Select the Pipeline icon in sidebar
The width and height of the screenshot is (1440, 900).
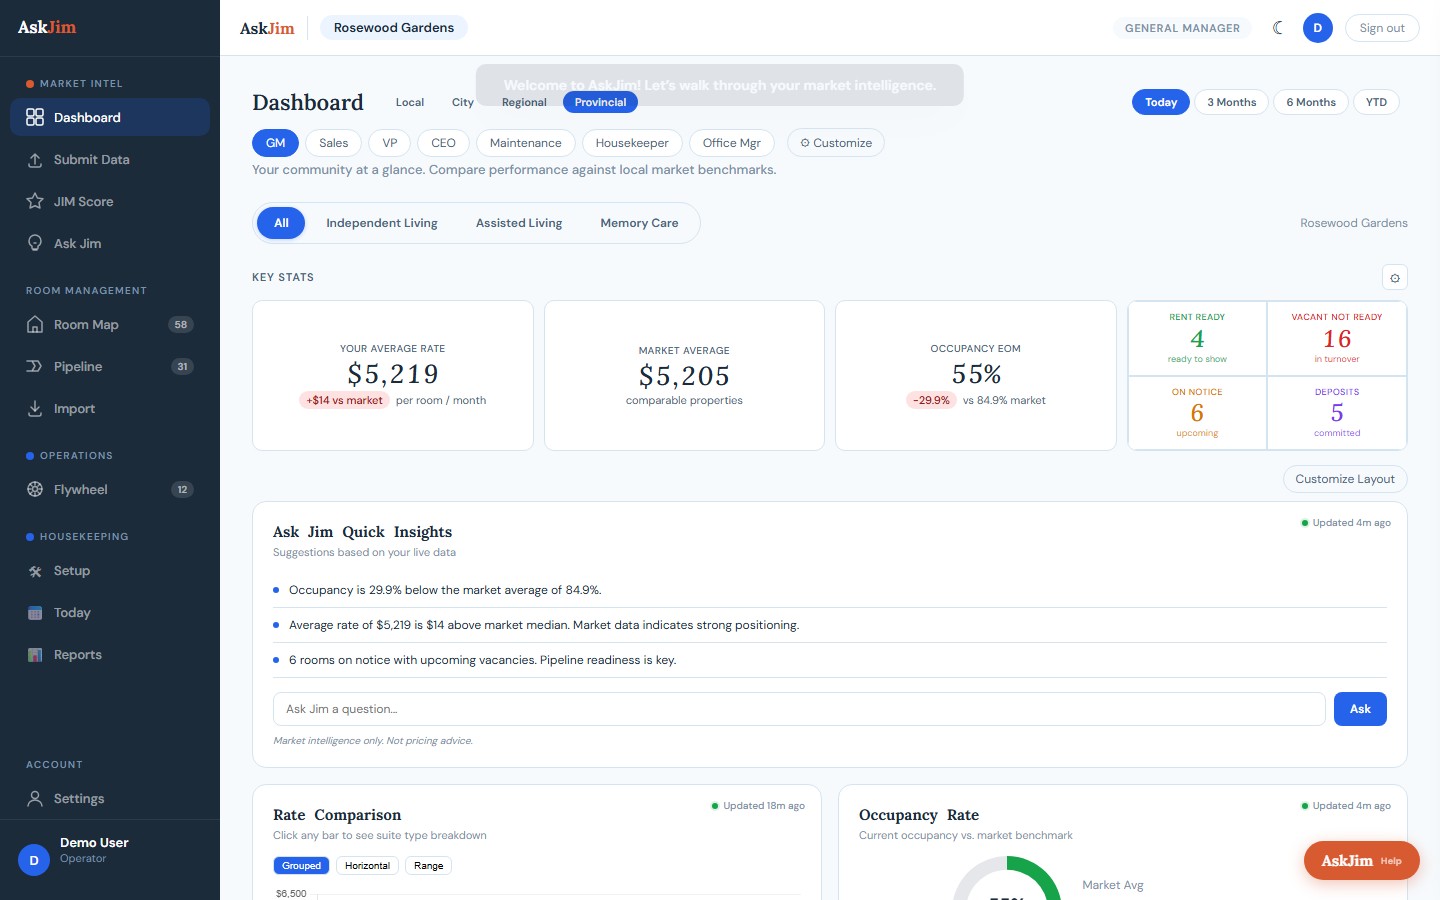pyautogui.click(x=33, y=366)
